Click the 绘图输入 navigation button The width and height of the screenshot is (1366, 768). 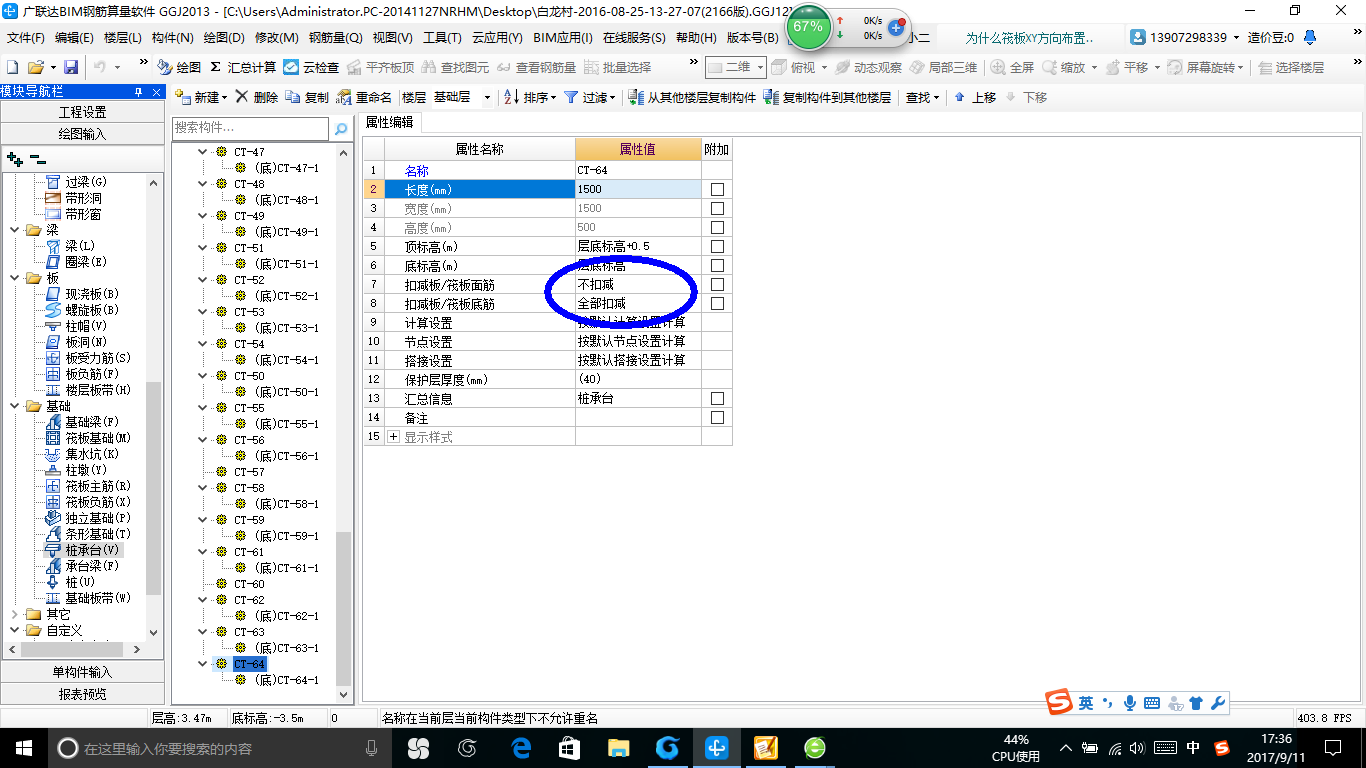pyautogui.click(x=82, y=133)
